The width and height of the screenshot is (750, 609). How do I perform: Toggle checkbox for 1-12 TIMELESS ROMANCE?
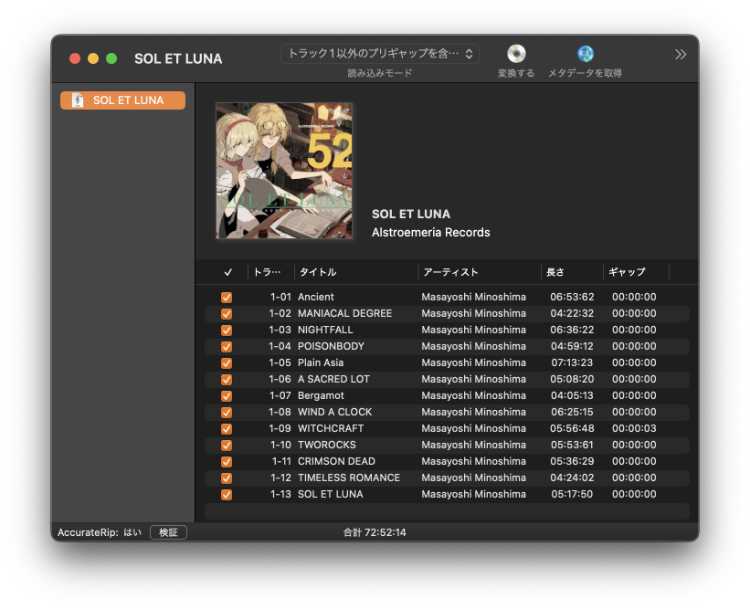pos(226,478)
